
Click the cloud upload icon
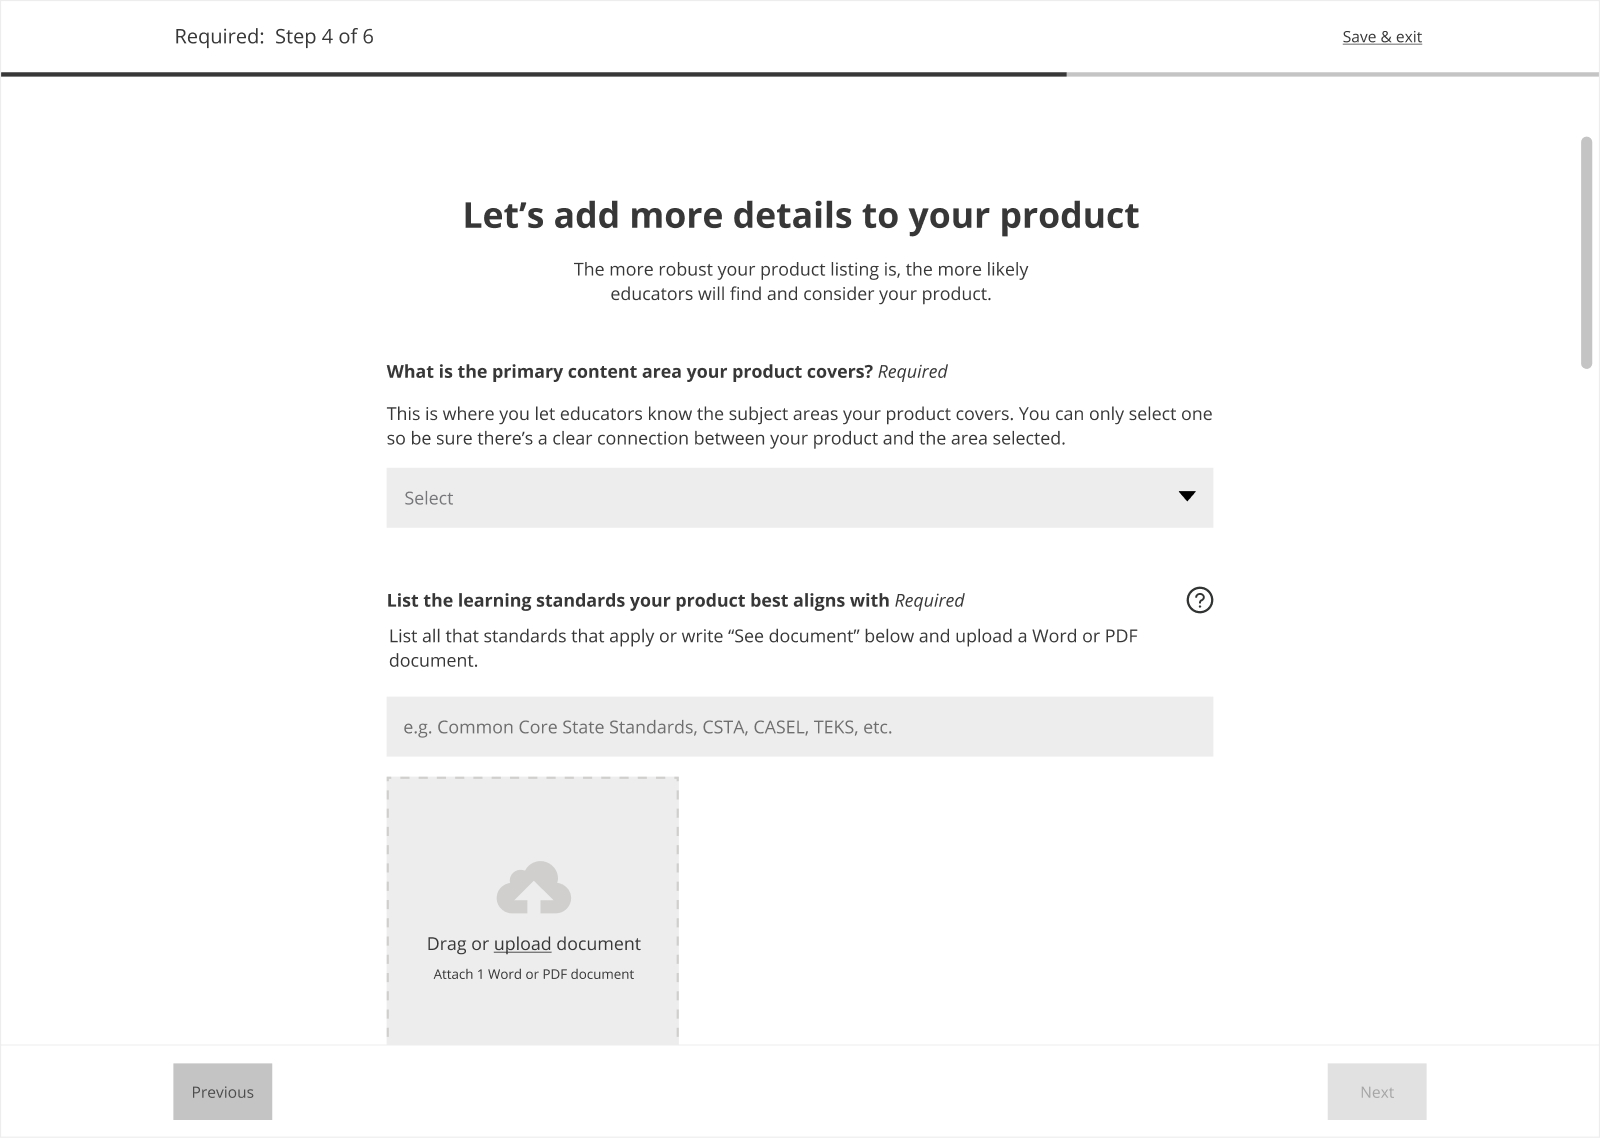point(533,888)
